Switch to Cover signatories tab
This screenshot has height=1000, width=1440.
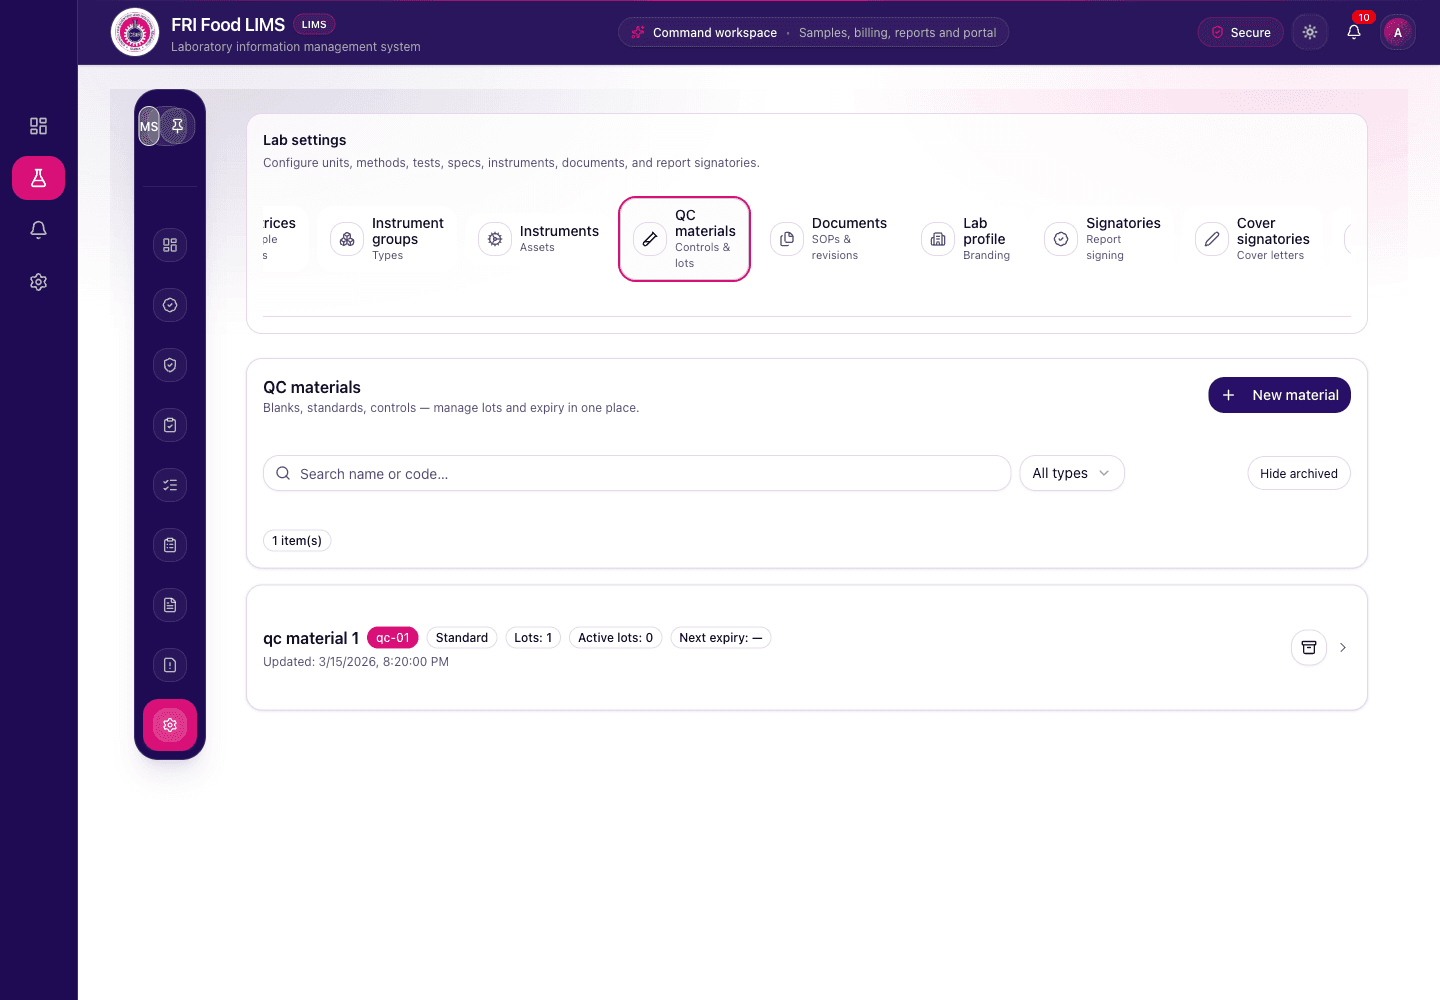click(x=1255, y=239)
